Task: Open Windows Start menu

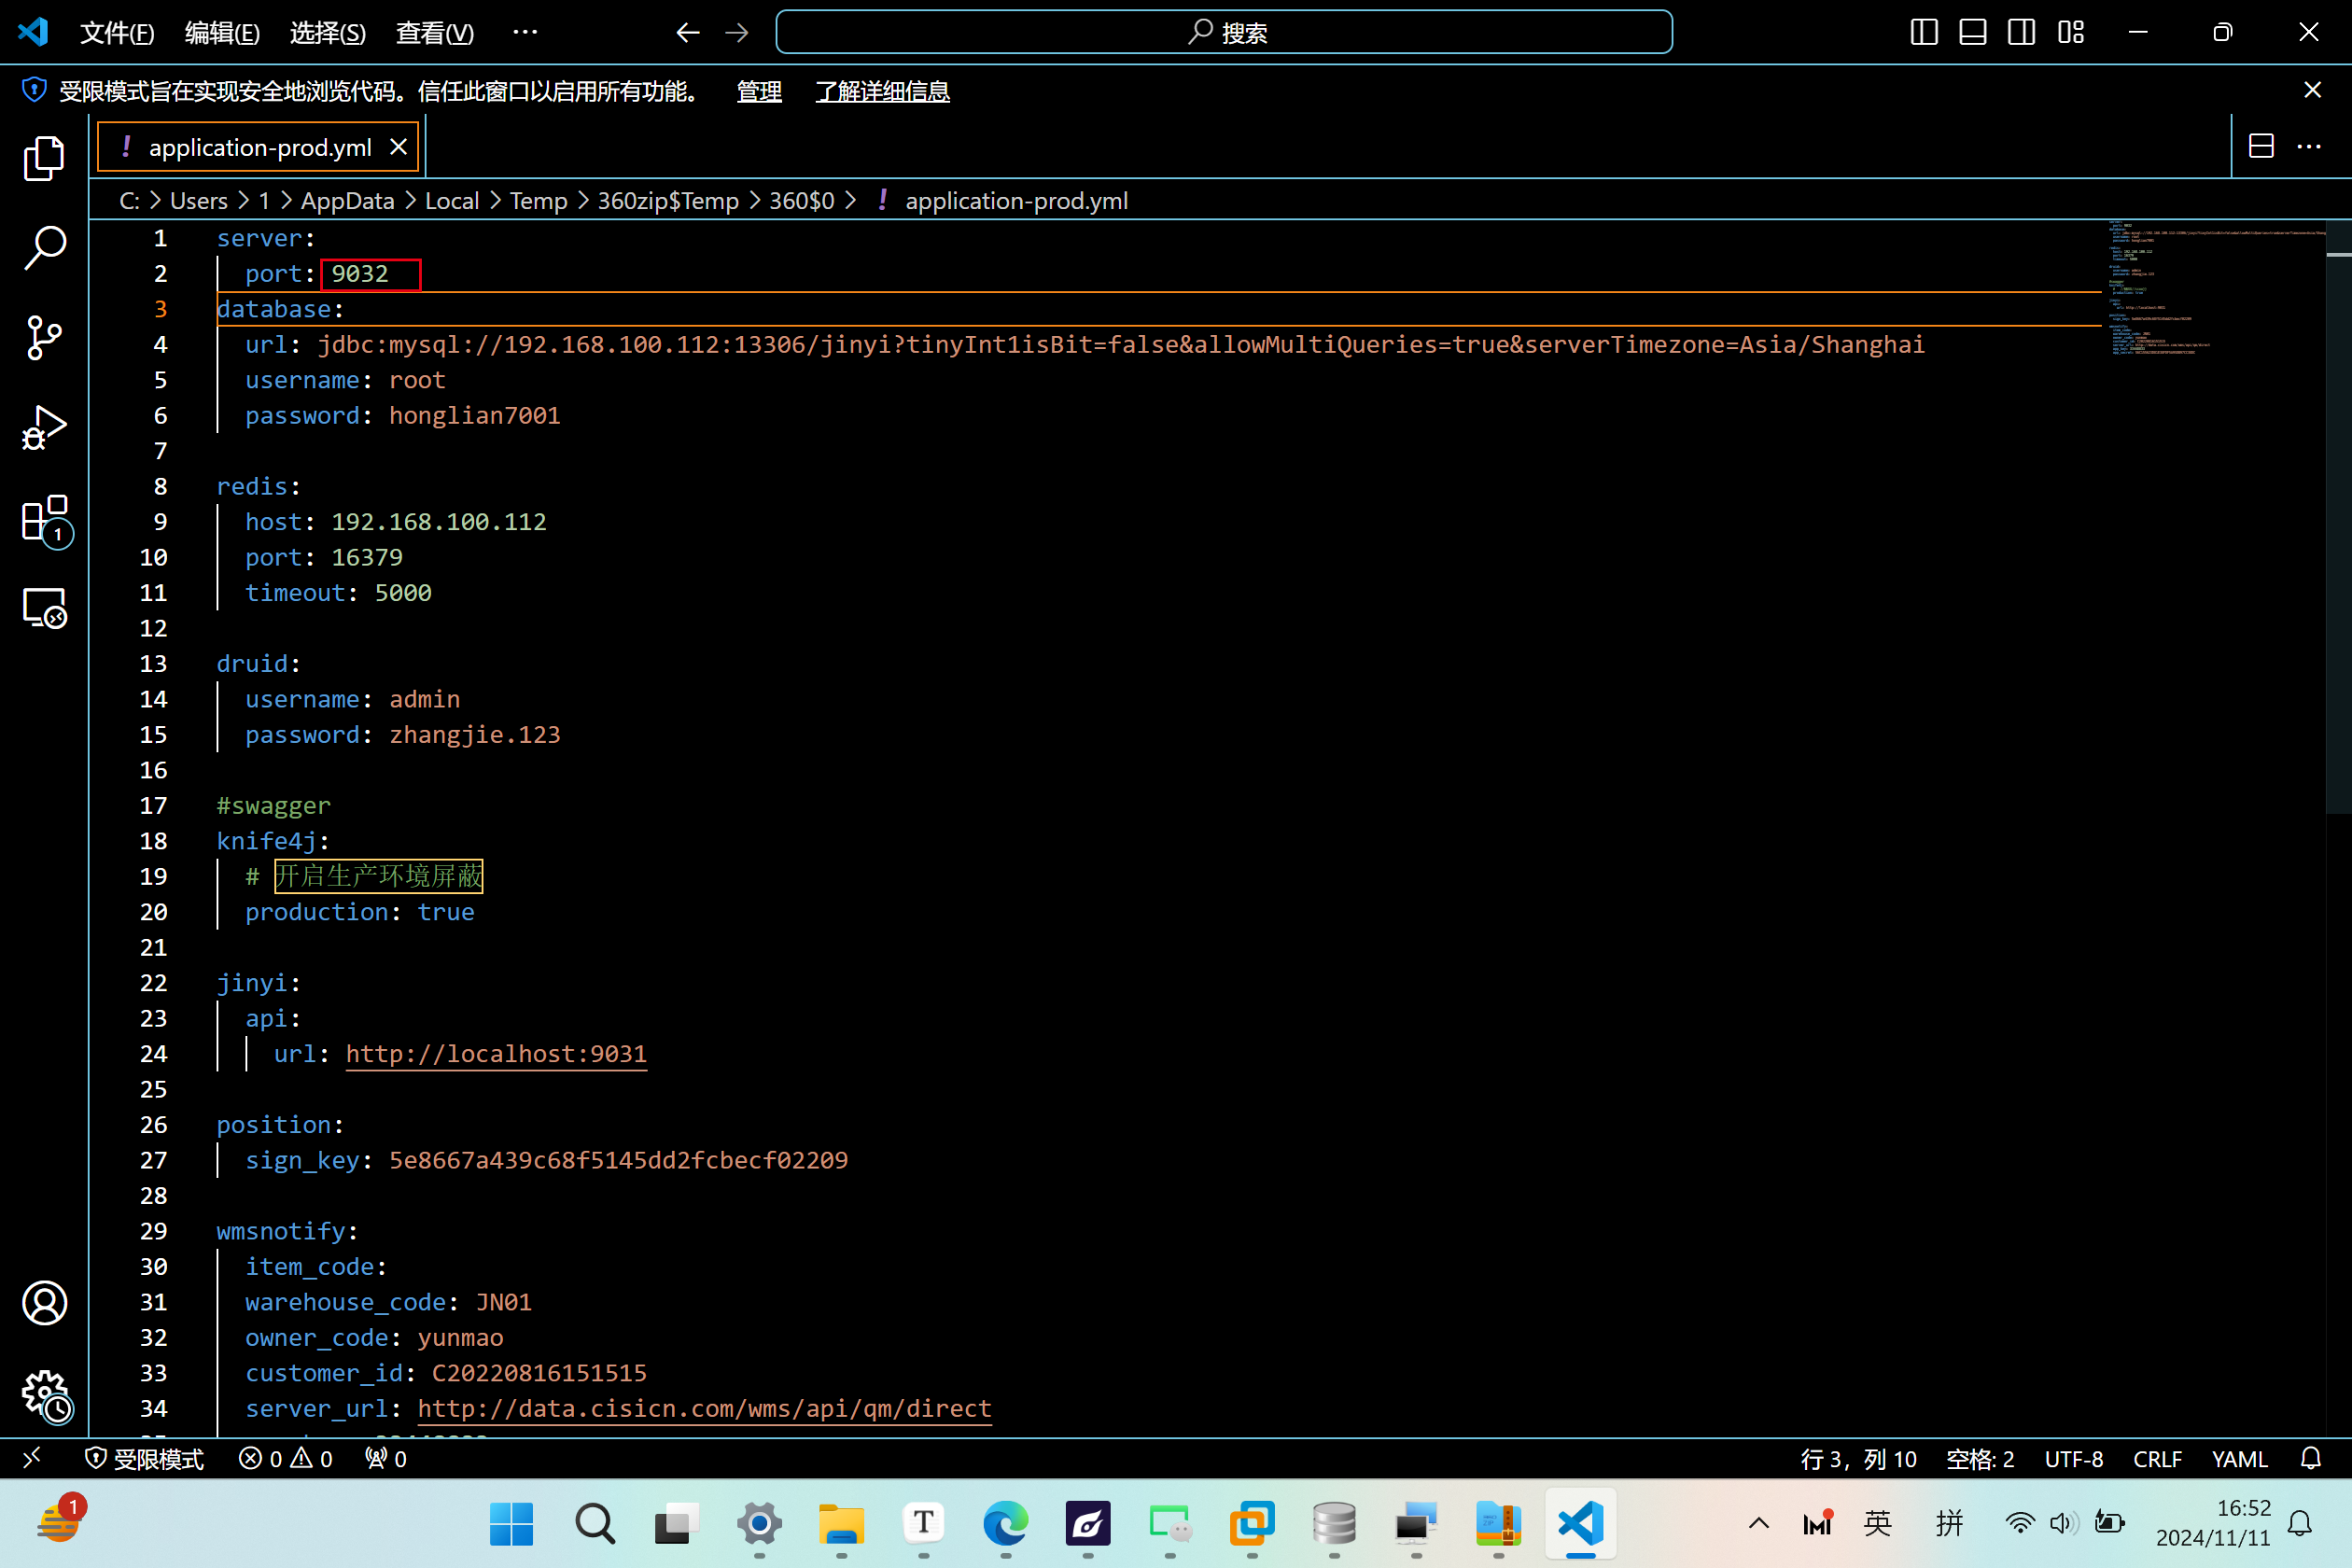Action: click(511, 1524)
